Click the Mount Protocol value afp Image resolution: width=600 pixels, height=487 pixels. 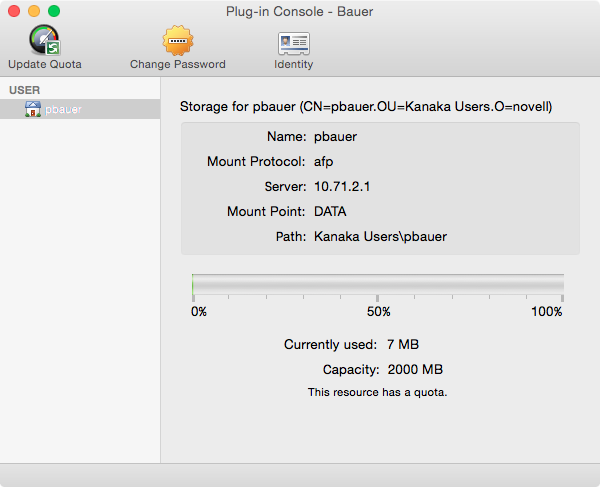[324, 161]
